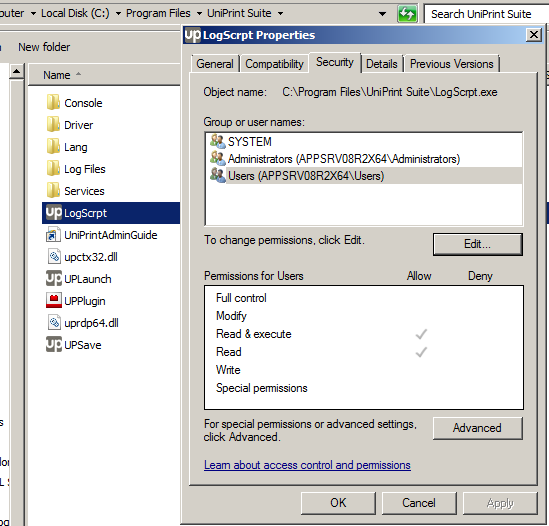Screen dimensions: 549x526
Task: Select the Console folder name
Action: (x=83, y=103)
